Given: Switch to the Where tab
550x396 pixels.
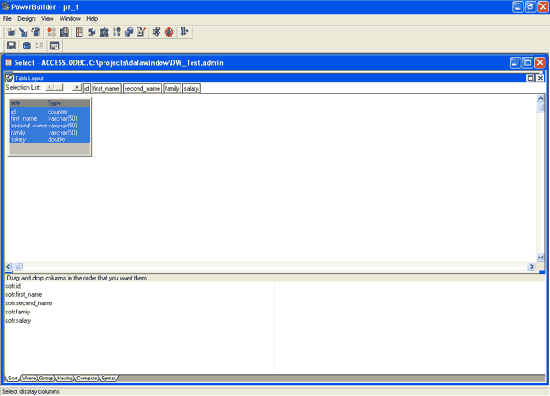Looking at the screenshot, I should (29, 378).
